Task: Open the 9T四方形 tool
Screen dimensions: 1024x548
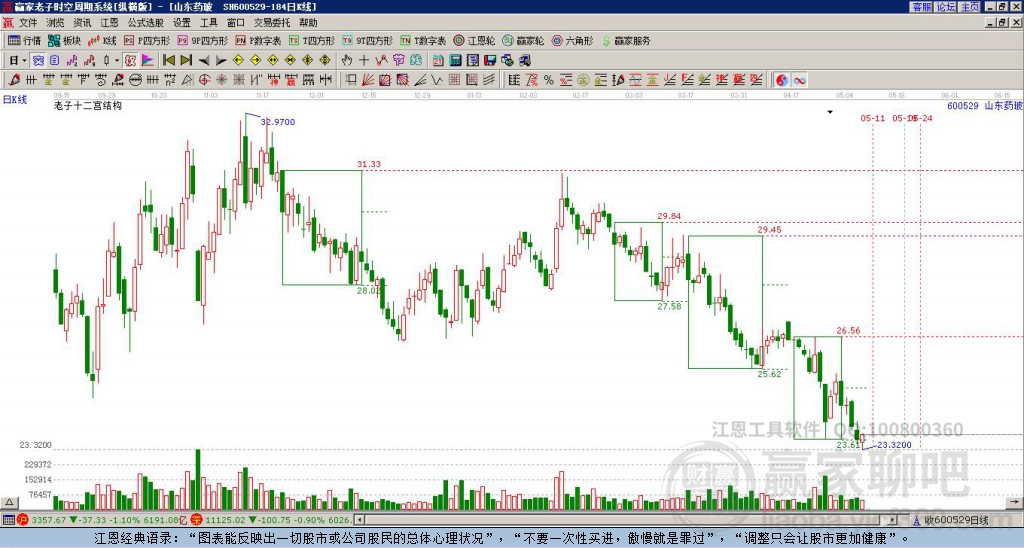Action: [x=367, y=40]
